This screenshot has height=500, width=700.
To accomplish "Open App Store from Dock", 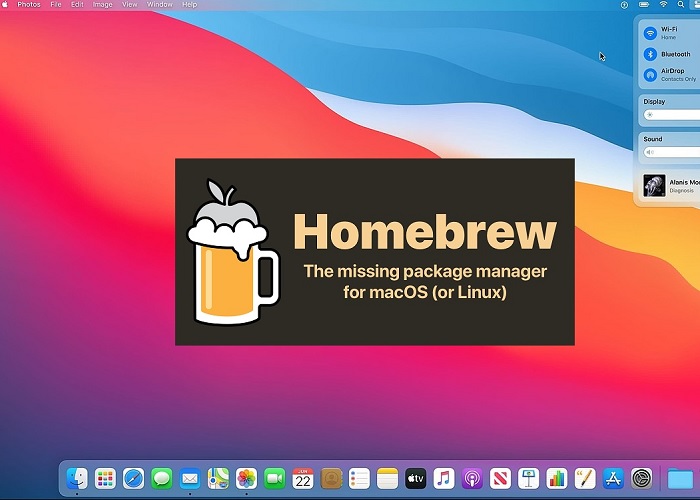I will tap(613, 479).
